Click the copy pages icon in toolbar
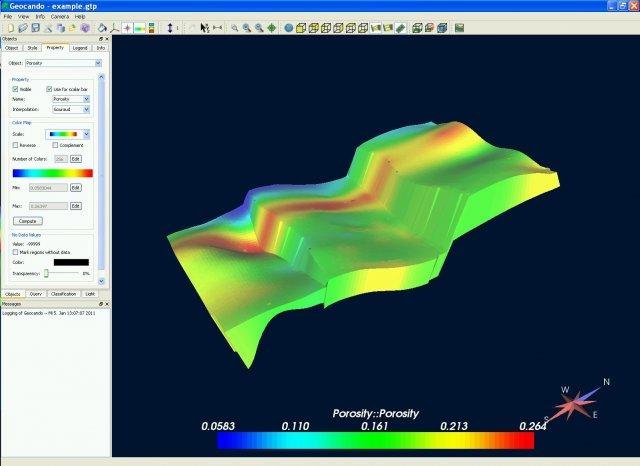Image resolution: width=640 pixels, height=466 pixels. pos(60,28)
